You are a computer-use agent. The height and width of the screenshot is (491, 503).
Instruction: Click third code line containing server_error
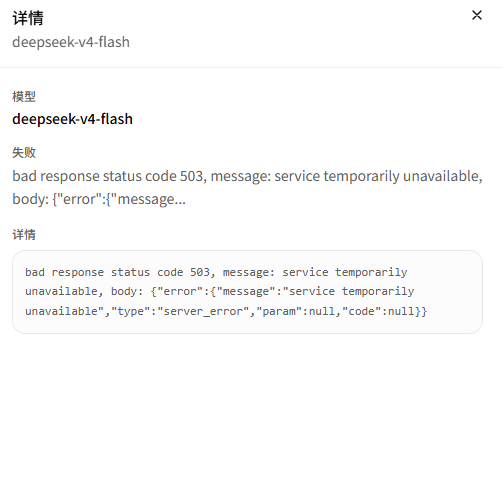pyautogui.click(x=226, y=311)
